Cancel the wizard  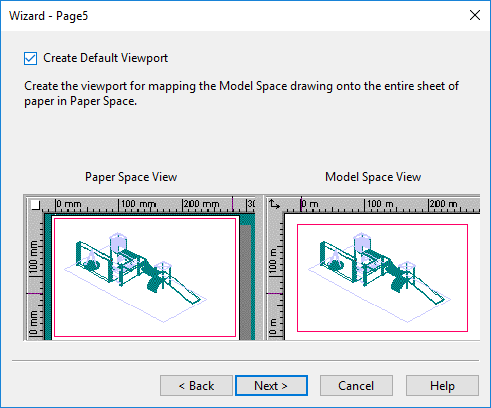click(x=356, y=386)
